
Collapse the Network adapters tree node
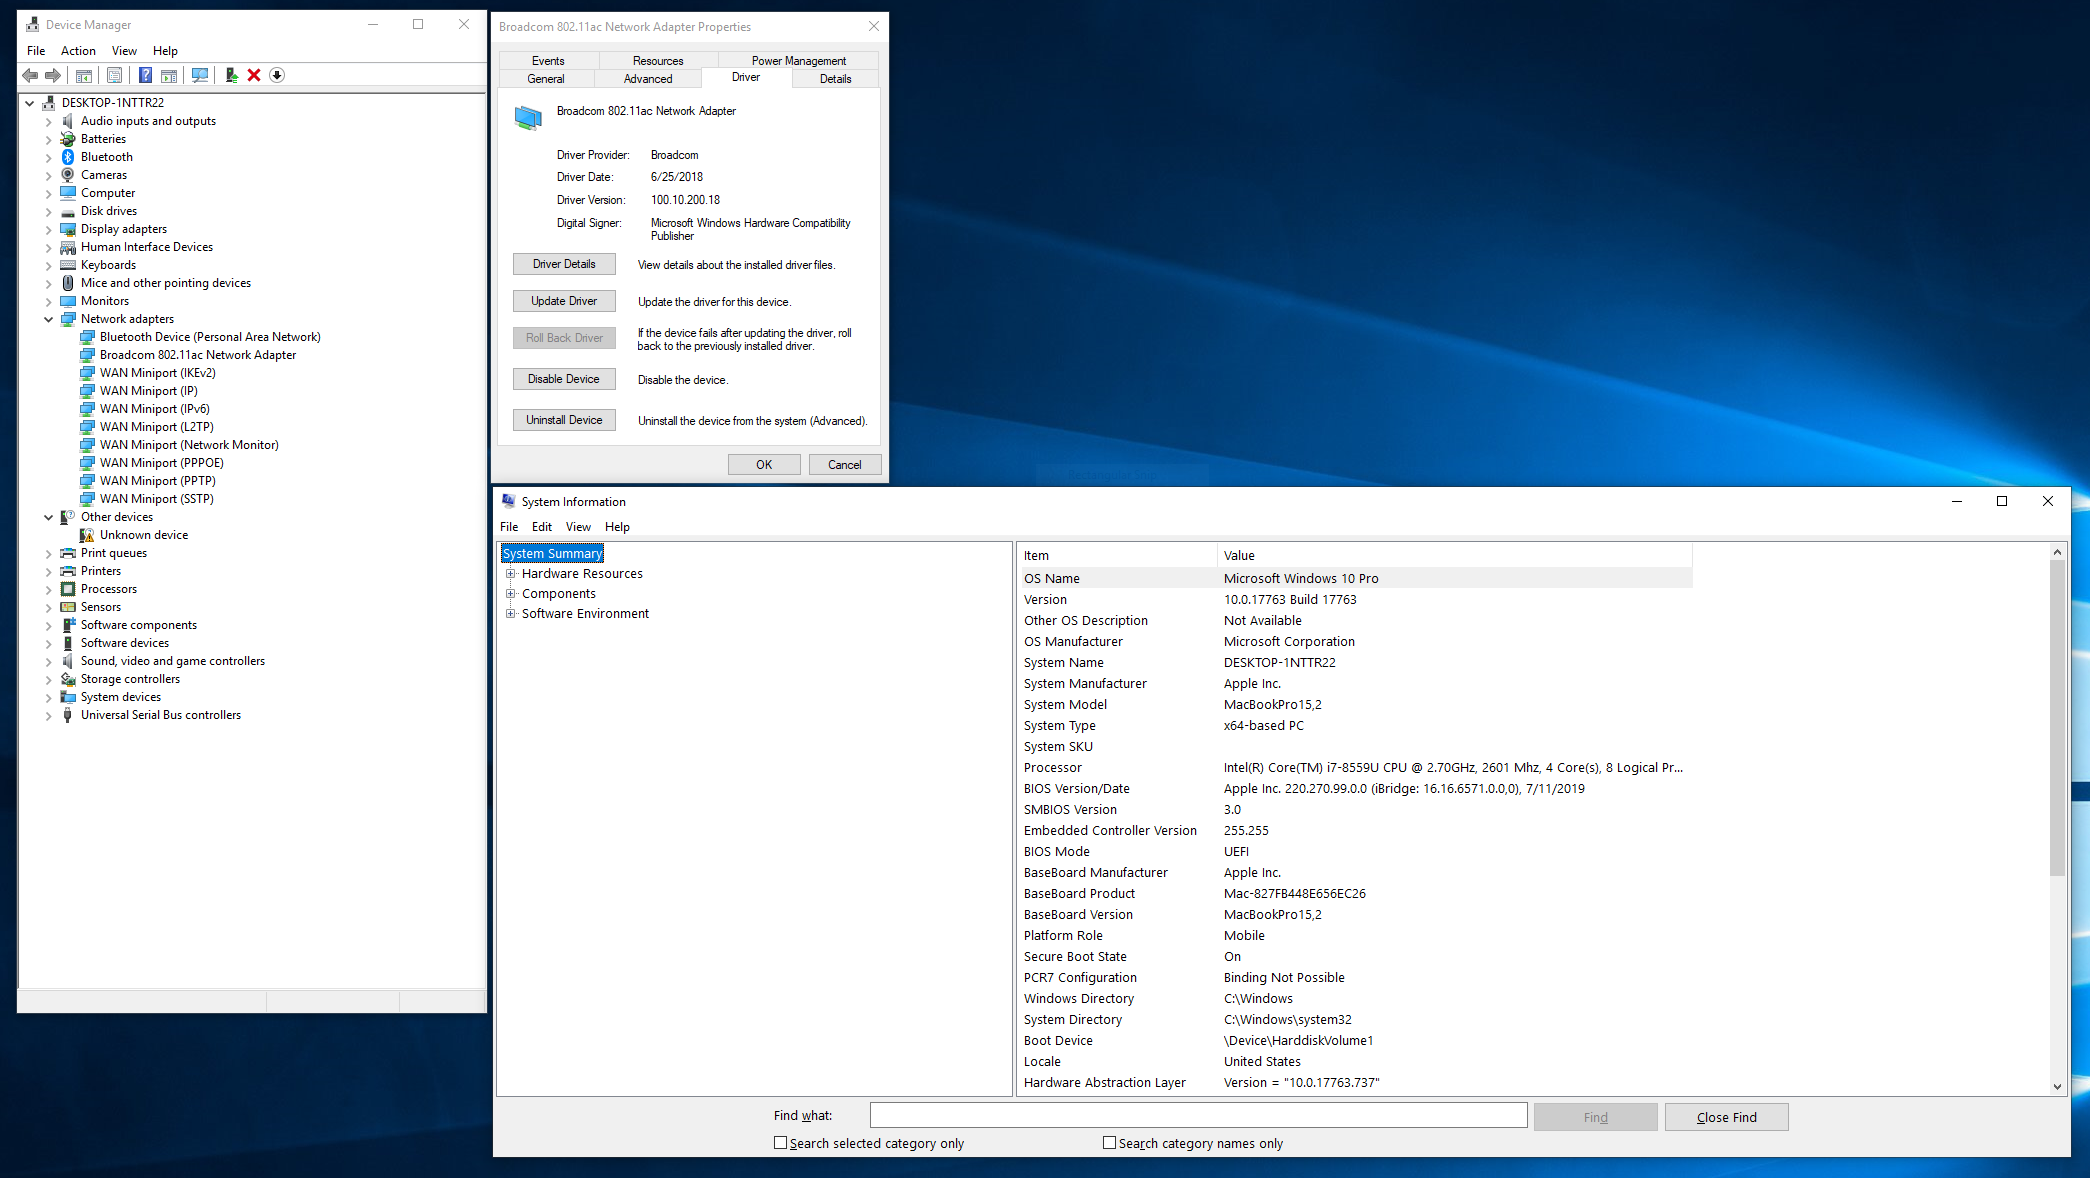click(48, 319)
